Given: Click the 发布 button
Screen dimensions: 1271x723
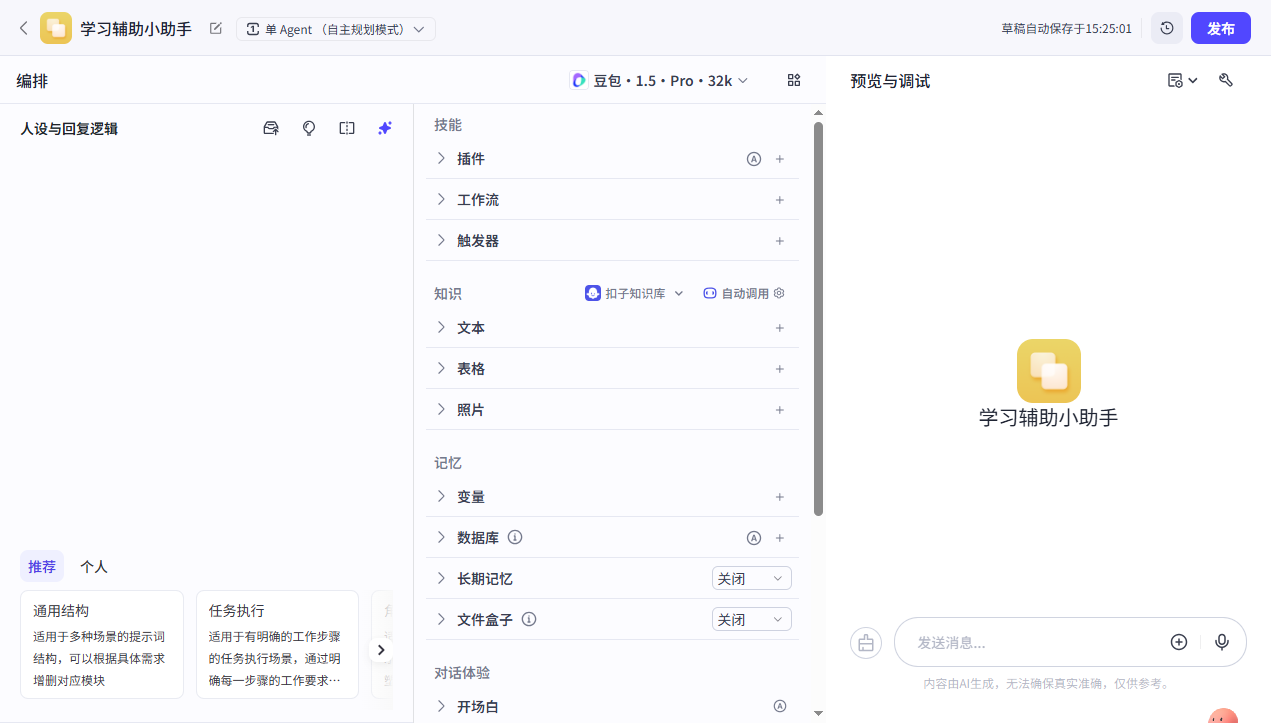Looking at the screenshot, I should pos(1220,27).
